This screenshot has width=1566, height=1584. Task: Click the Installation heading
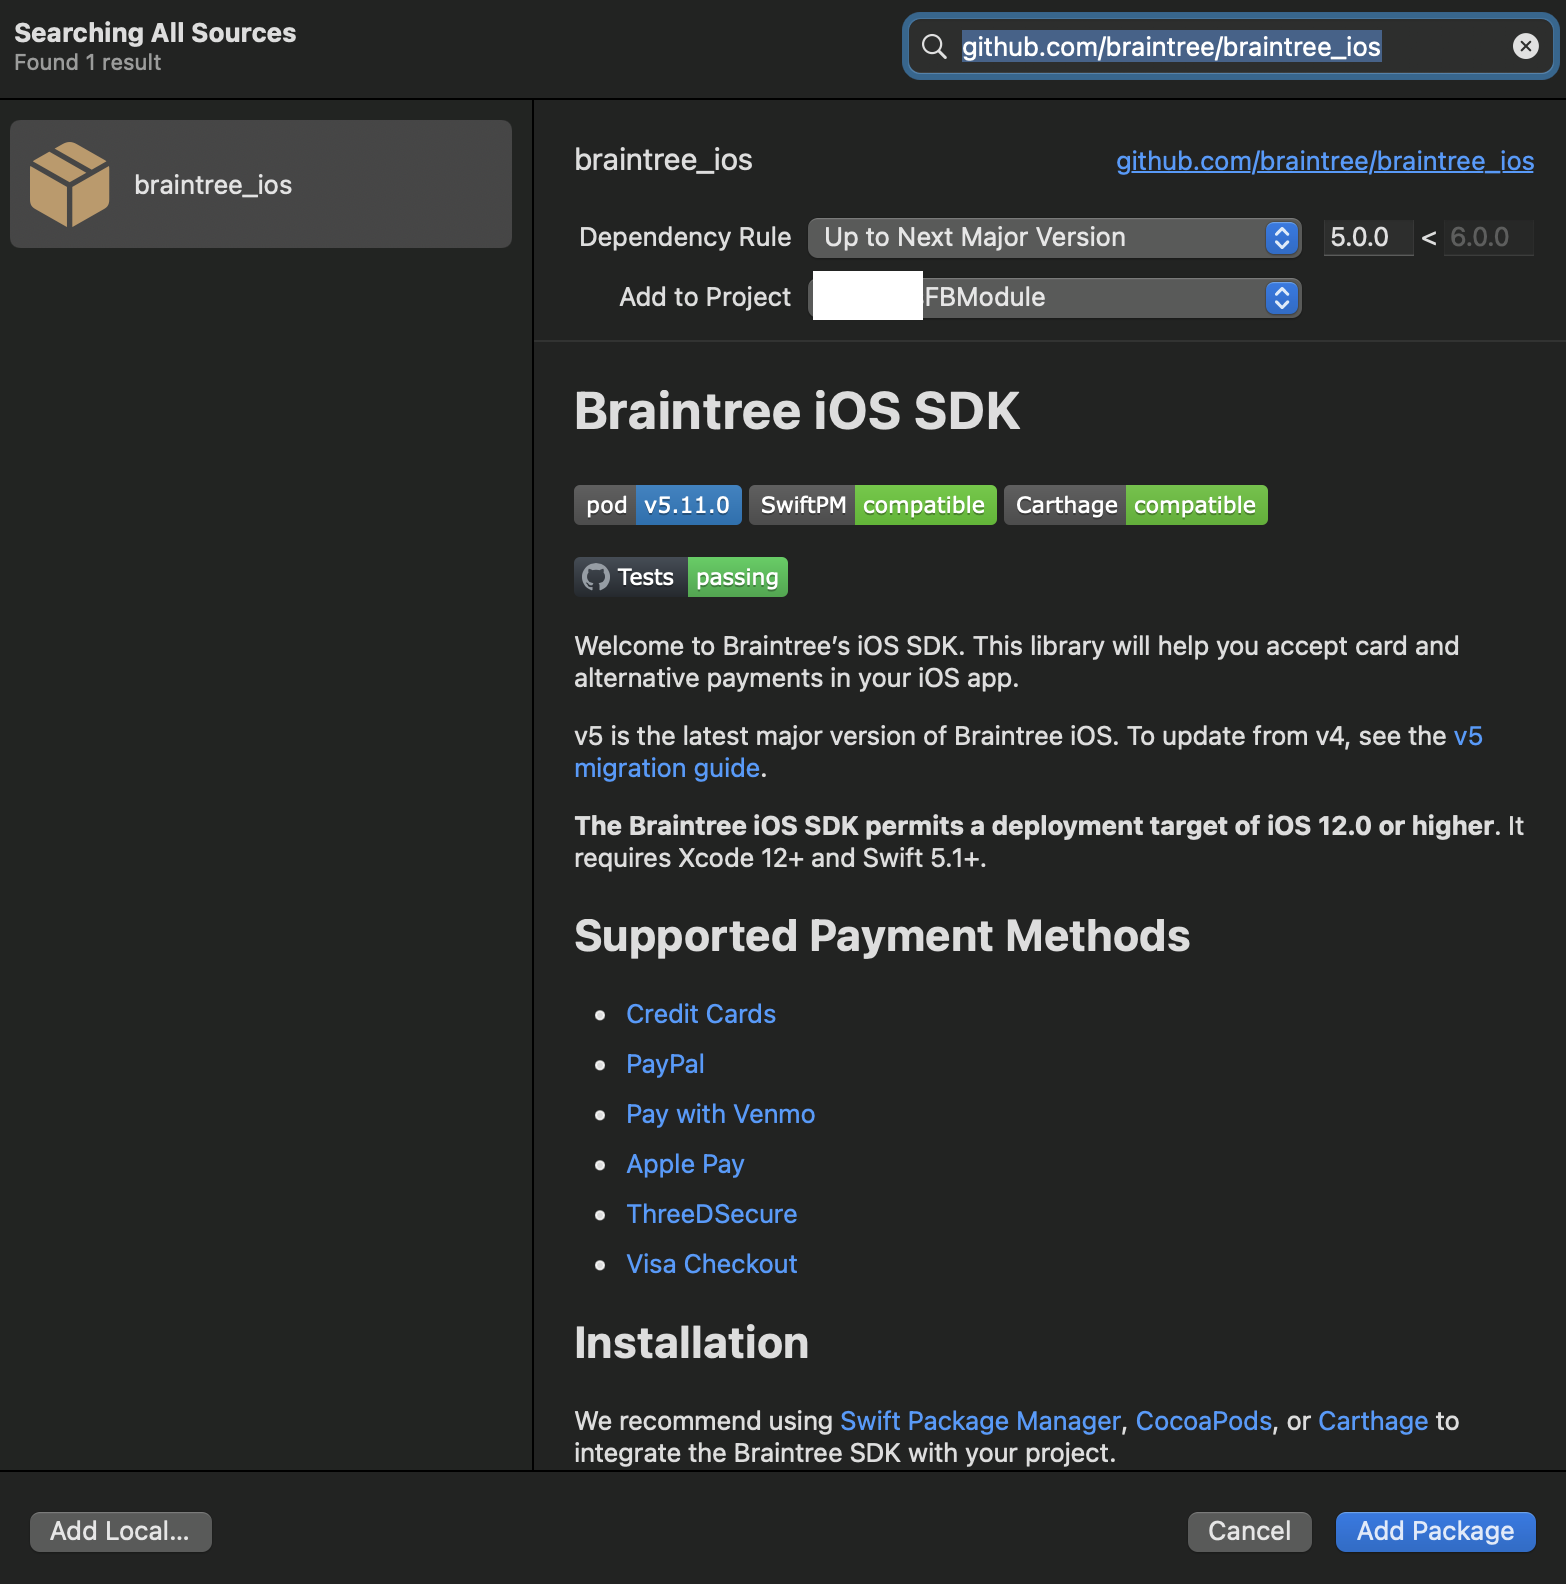point(691,1343)
